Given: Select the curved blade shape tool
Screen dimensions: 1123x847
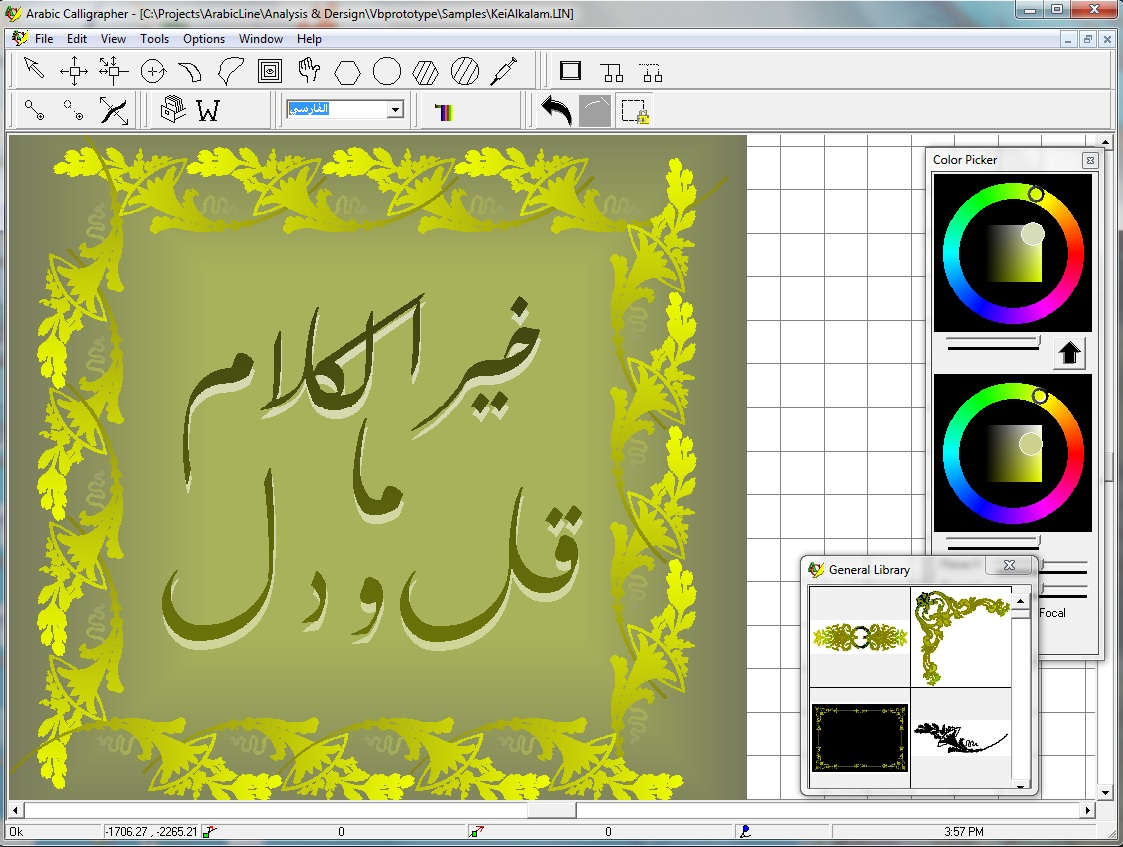Looking at the screenshot, I should pos(191,72).
